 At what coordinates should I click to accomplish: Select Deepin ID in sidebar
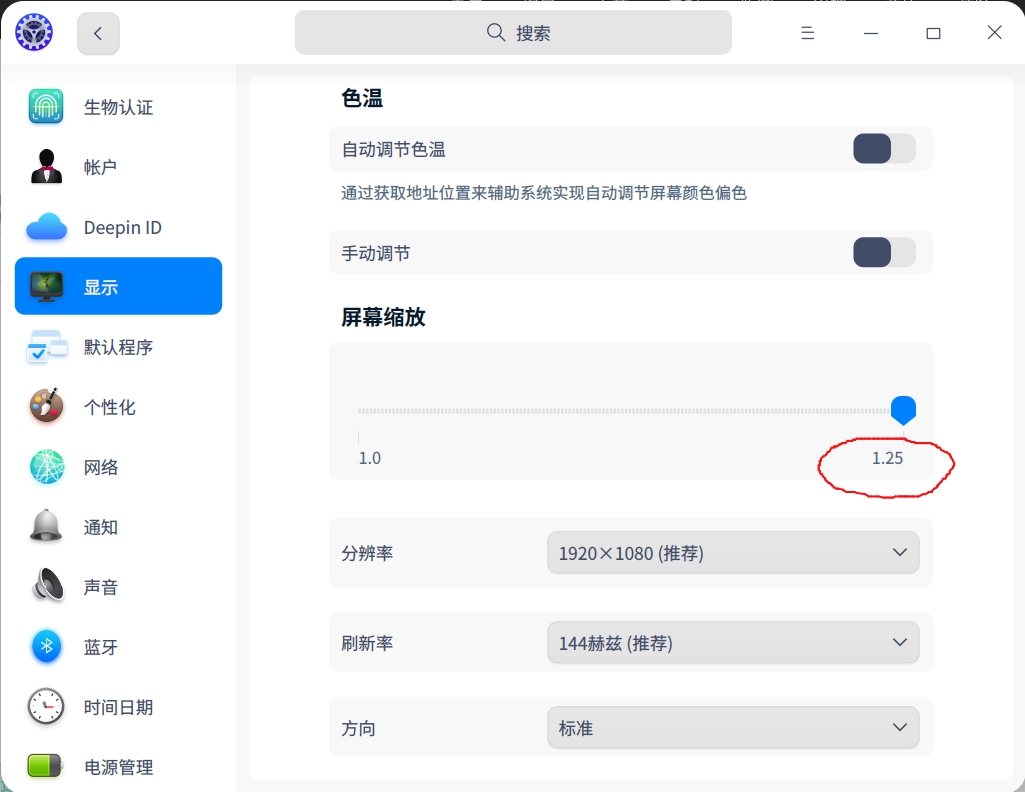[x=118, y=227]
